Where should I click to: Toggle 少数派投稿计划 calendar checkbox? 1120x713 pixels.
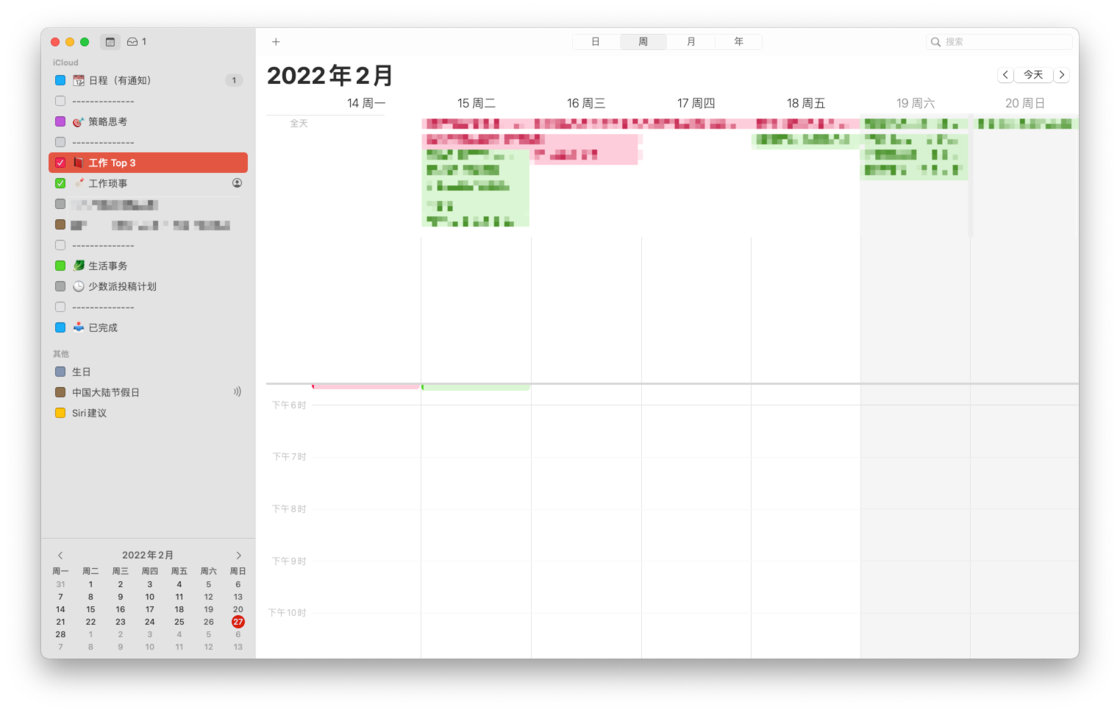[60, 286]
